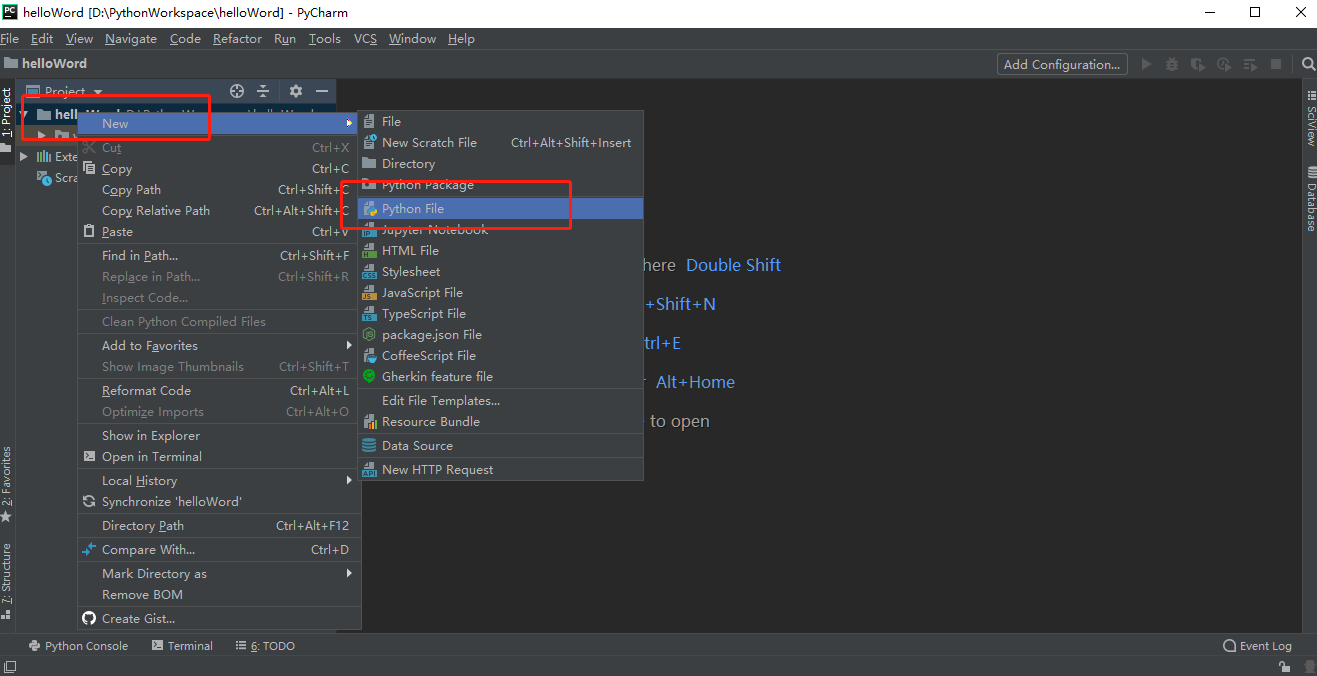The height and width of the screenshot is (676, 1317).
Task: Open the Code menu
Action: point(185,38)
